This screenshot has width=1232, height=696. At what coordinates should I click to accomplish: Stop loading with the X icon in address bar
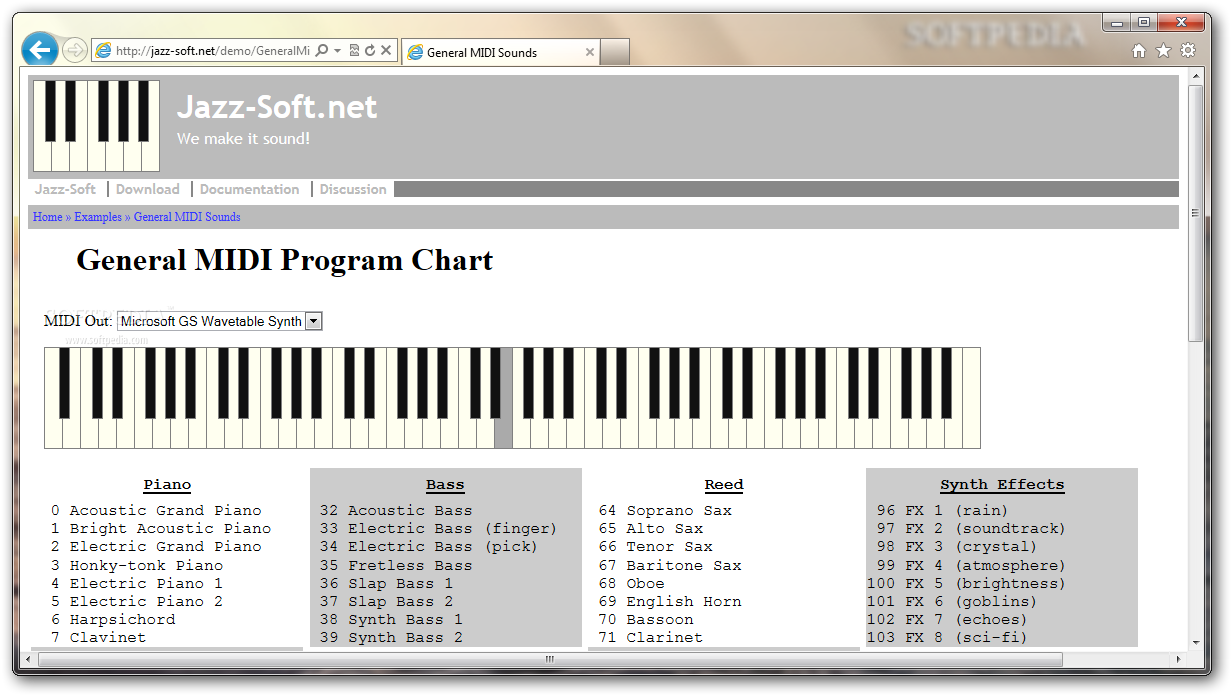[386, 50]
